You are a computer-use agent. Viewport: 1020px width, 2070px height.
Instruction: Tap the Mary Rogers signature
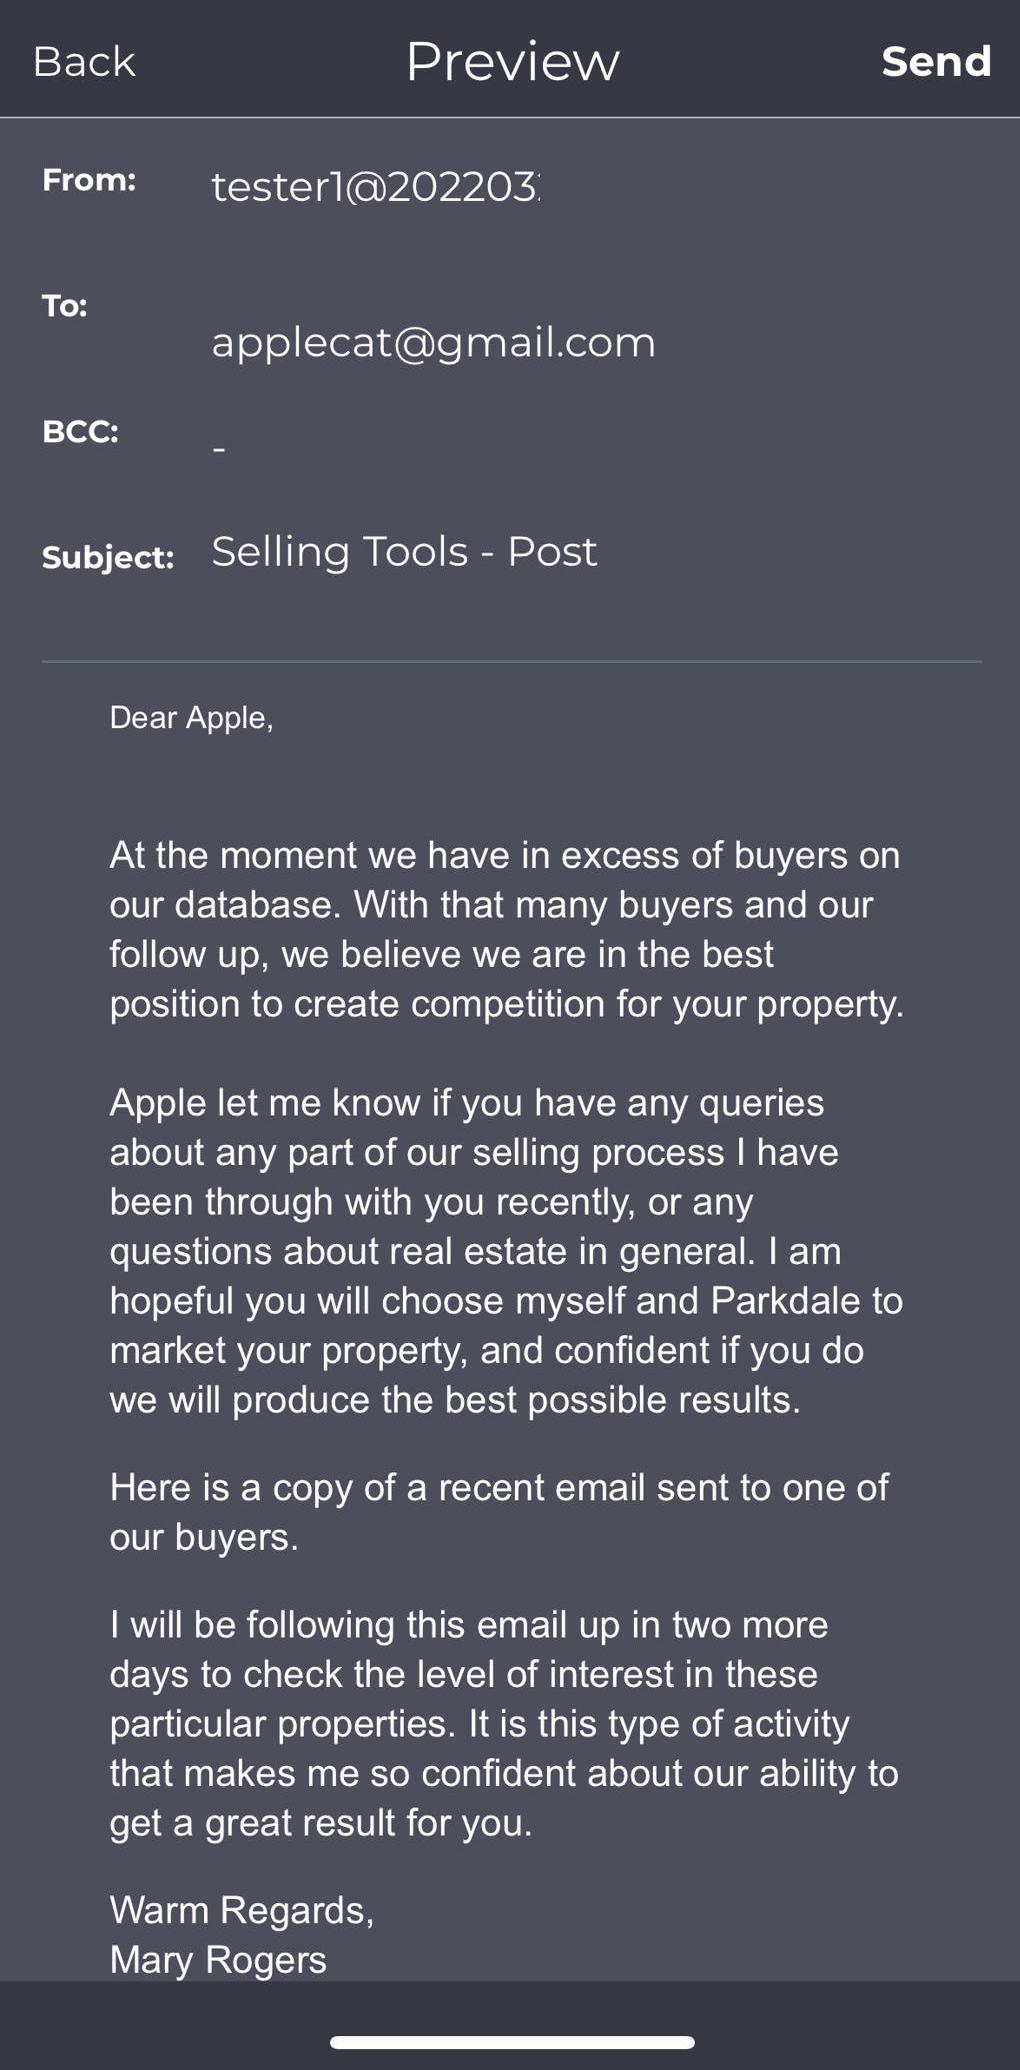218,1960
